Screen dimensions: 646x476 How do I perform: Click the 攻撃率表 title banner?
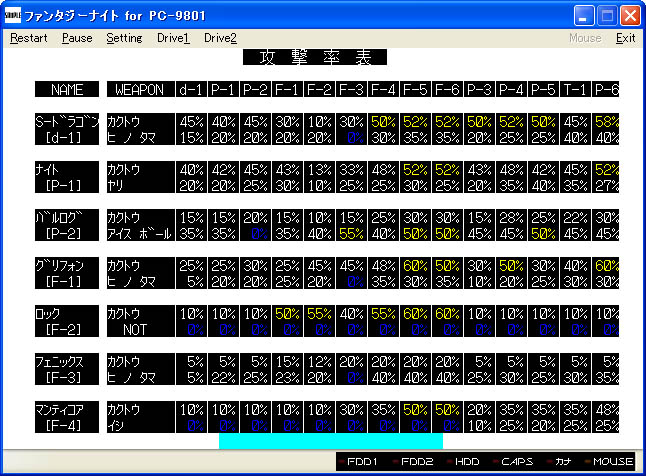[315, 57]
